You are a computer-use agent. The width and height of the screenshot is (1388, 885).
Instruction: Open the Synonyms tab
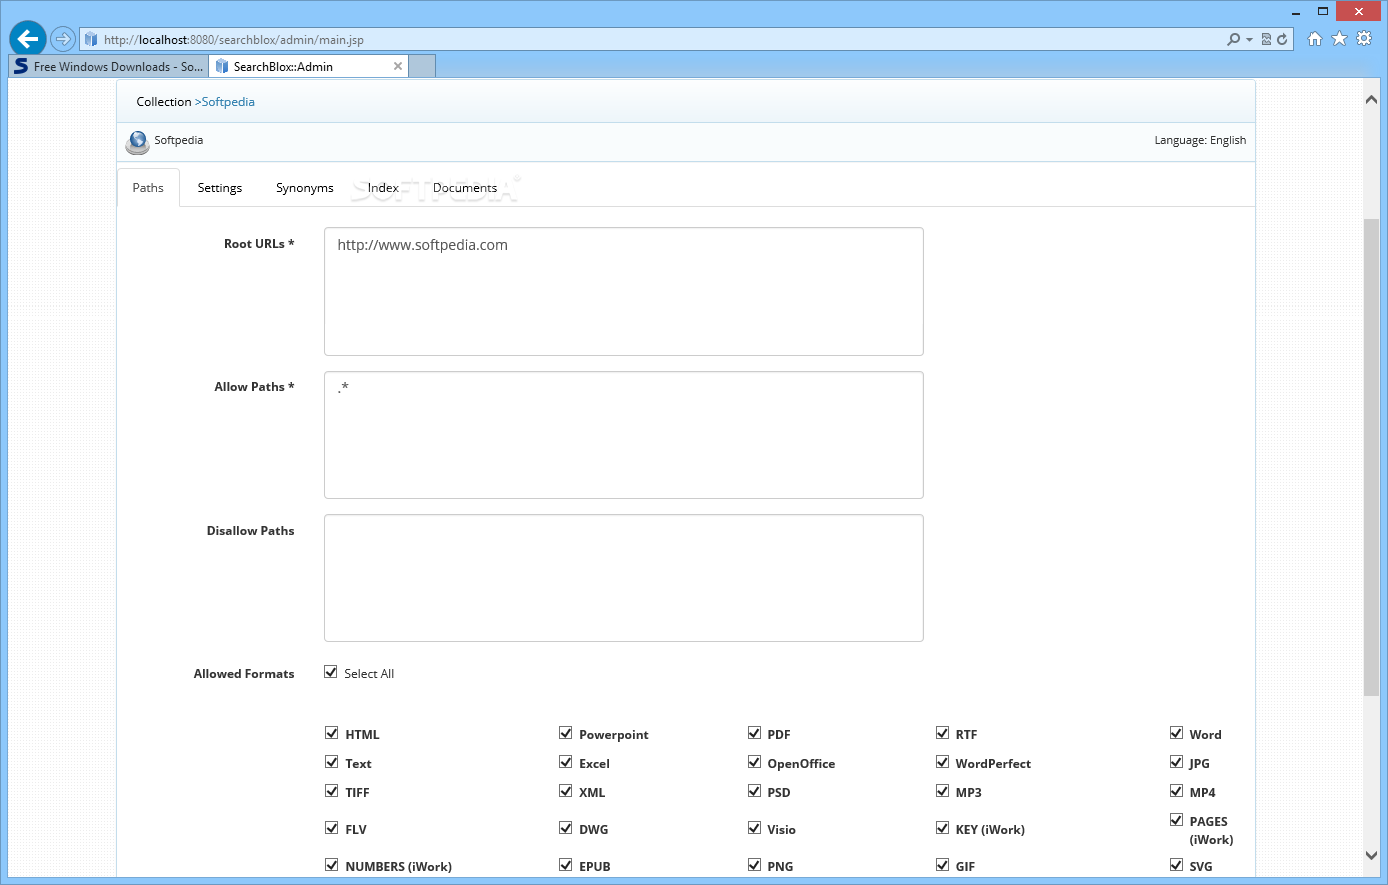(305, 188)
